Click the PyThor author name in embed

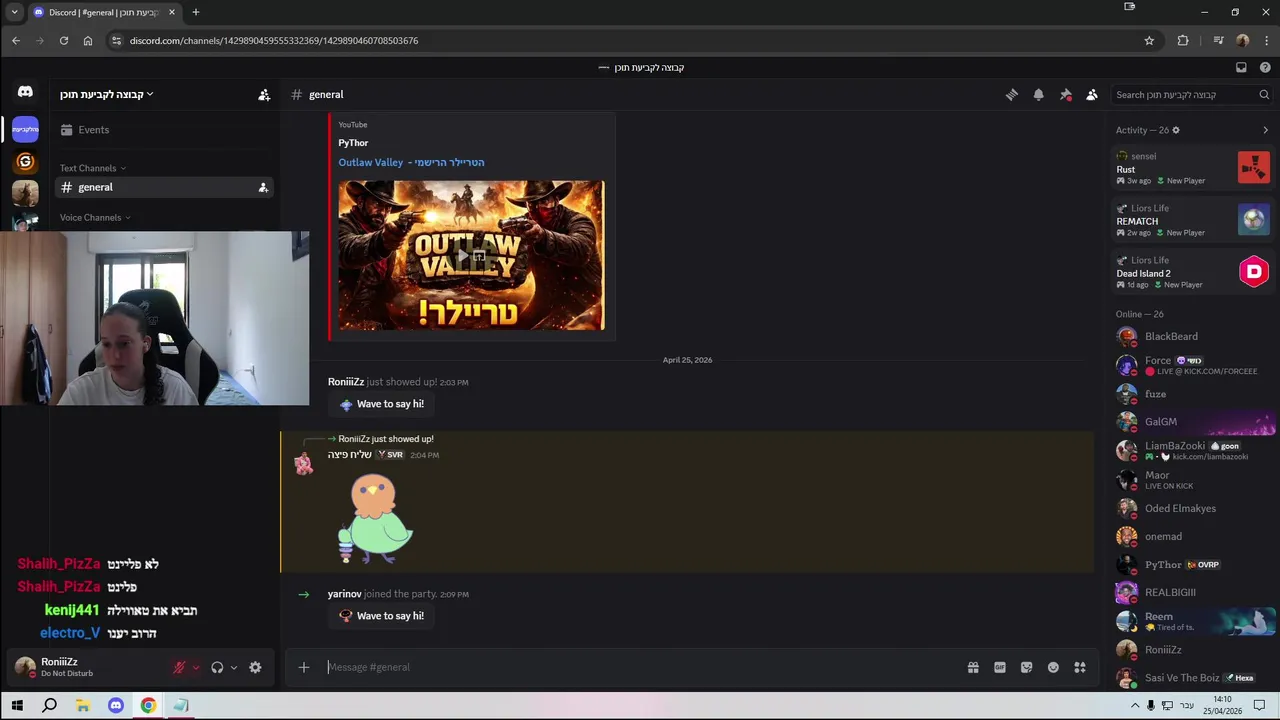pyautogui.click(x=353, y=143)
